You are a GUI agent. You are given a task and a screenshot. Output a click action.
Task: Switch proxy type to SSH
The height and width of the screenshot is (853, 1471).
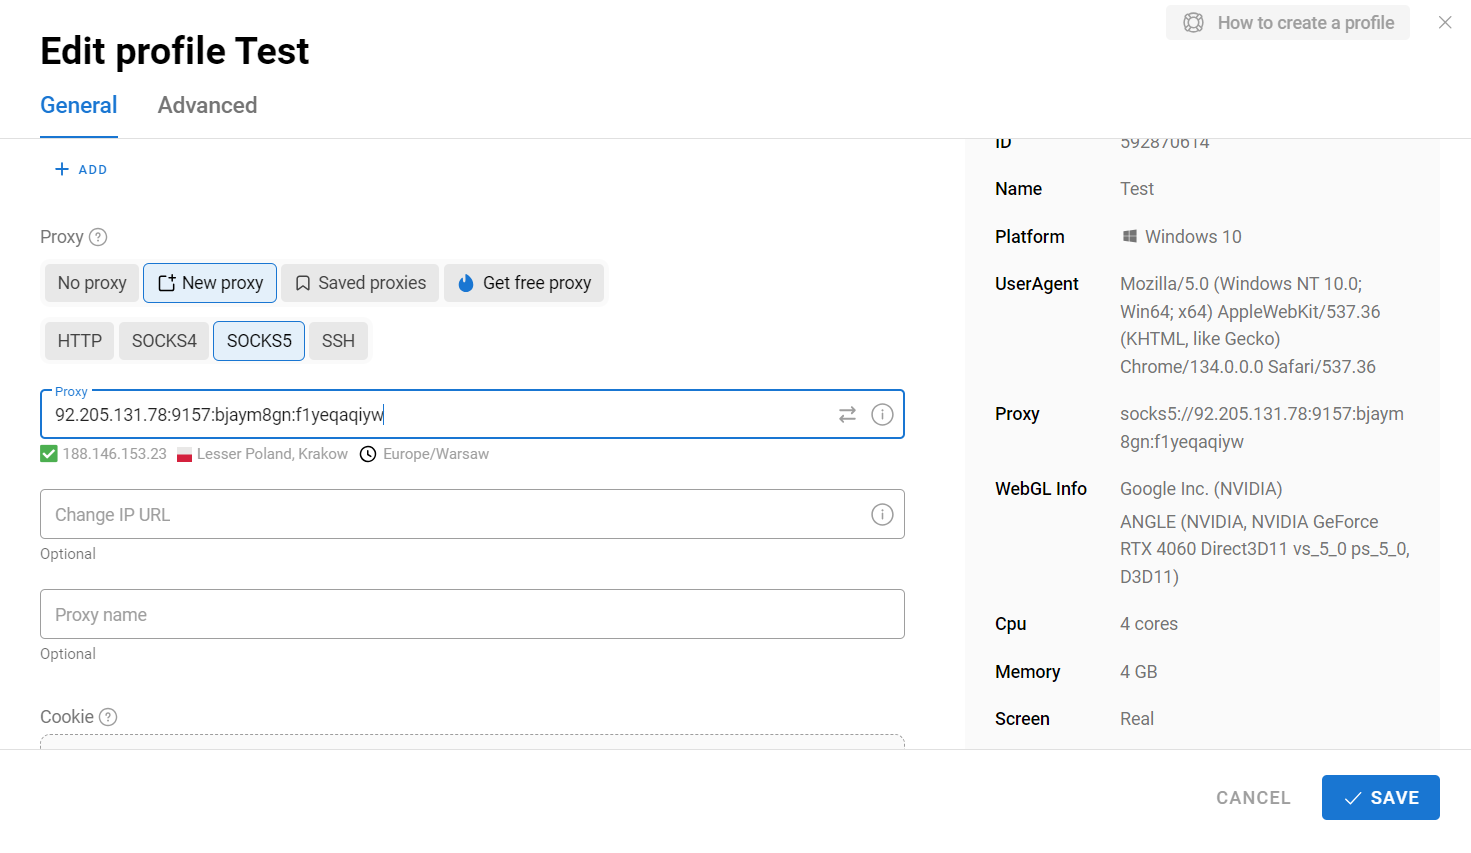click(x=338, y=341)
